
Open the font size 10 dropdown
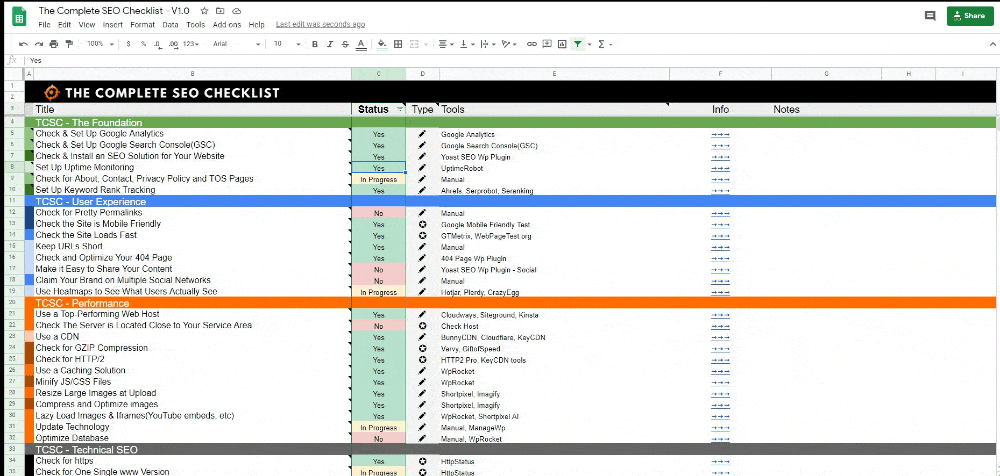coord(287,44)
